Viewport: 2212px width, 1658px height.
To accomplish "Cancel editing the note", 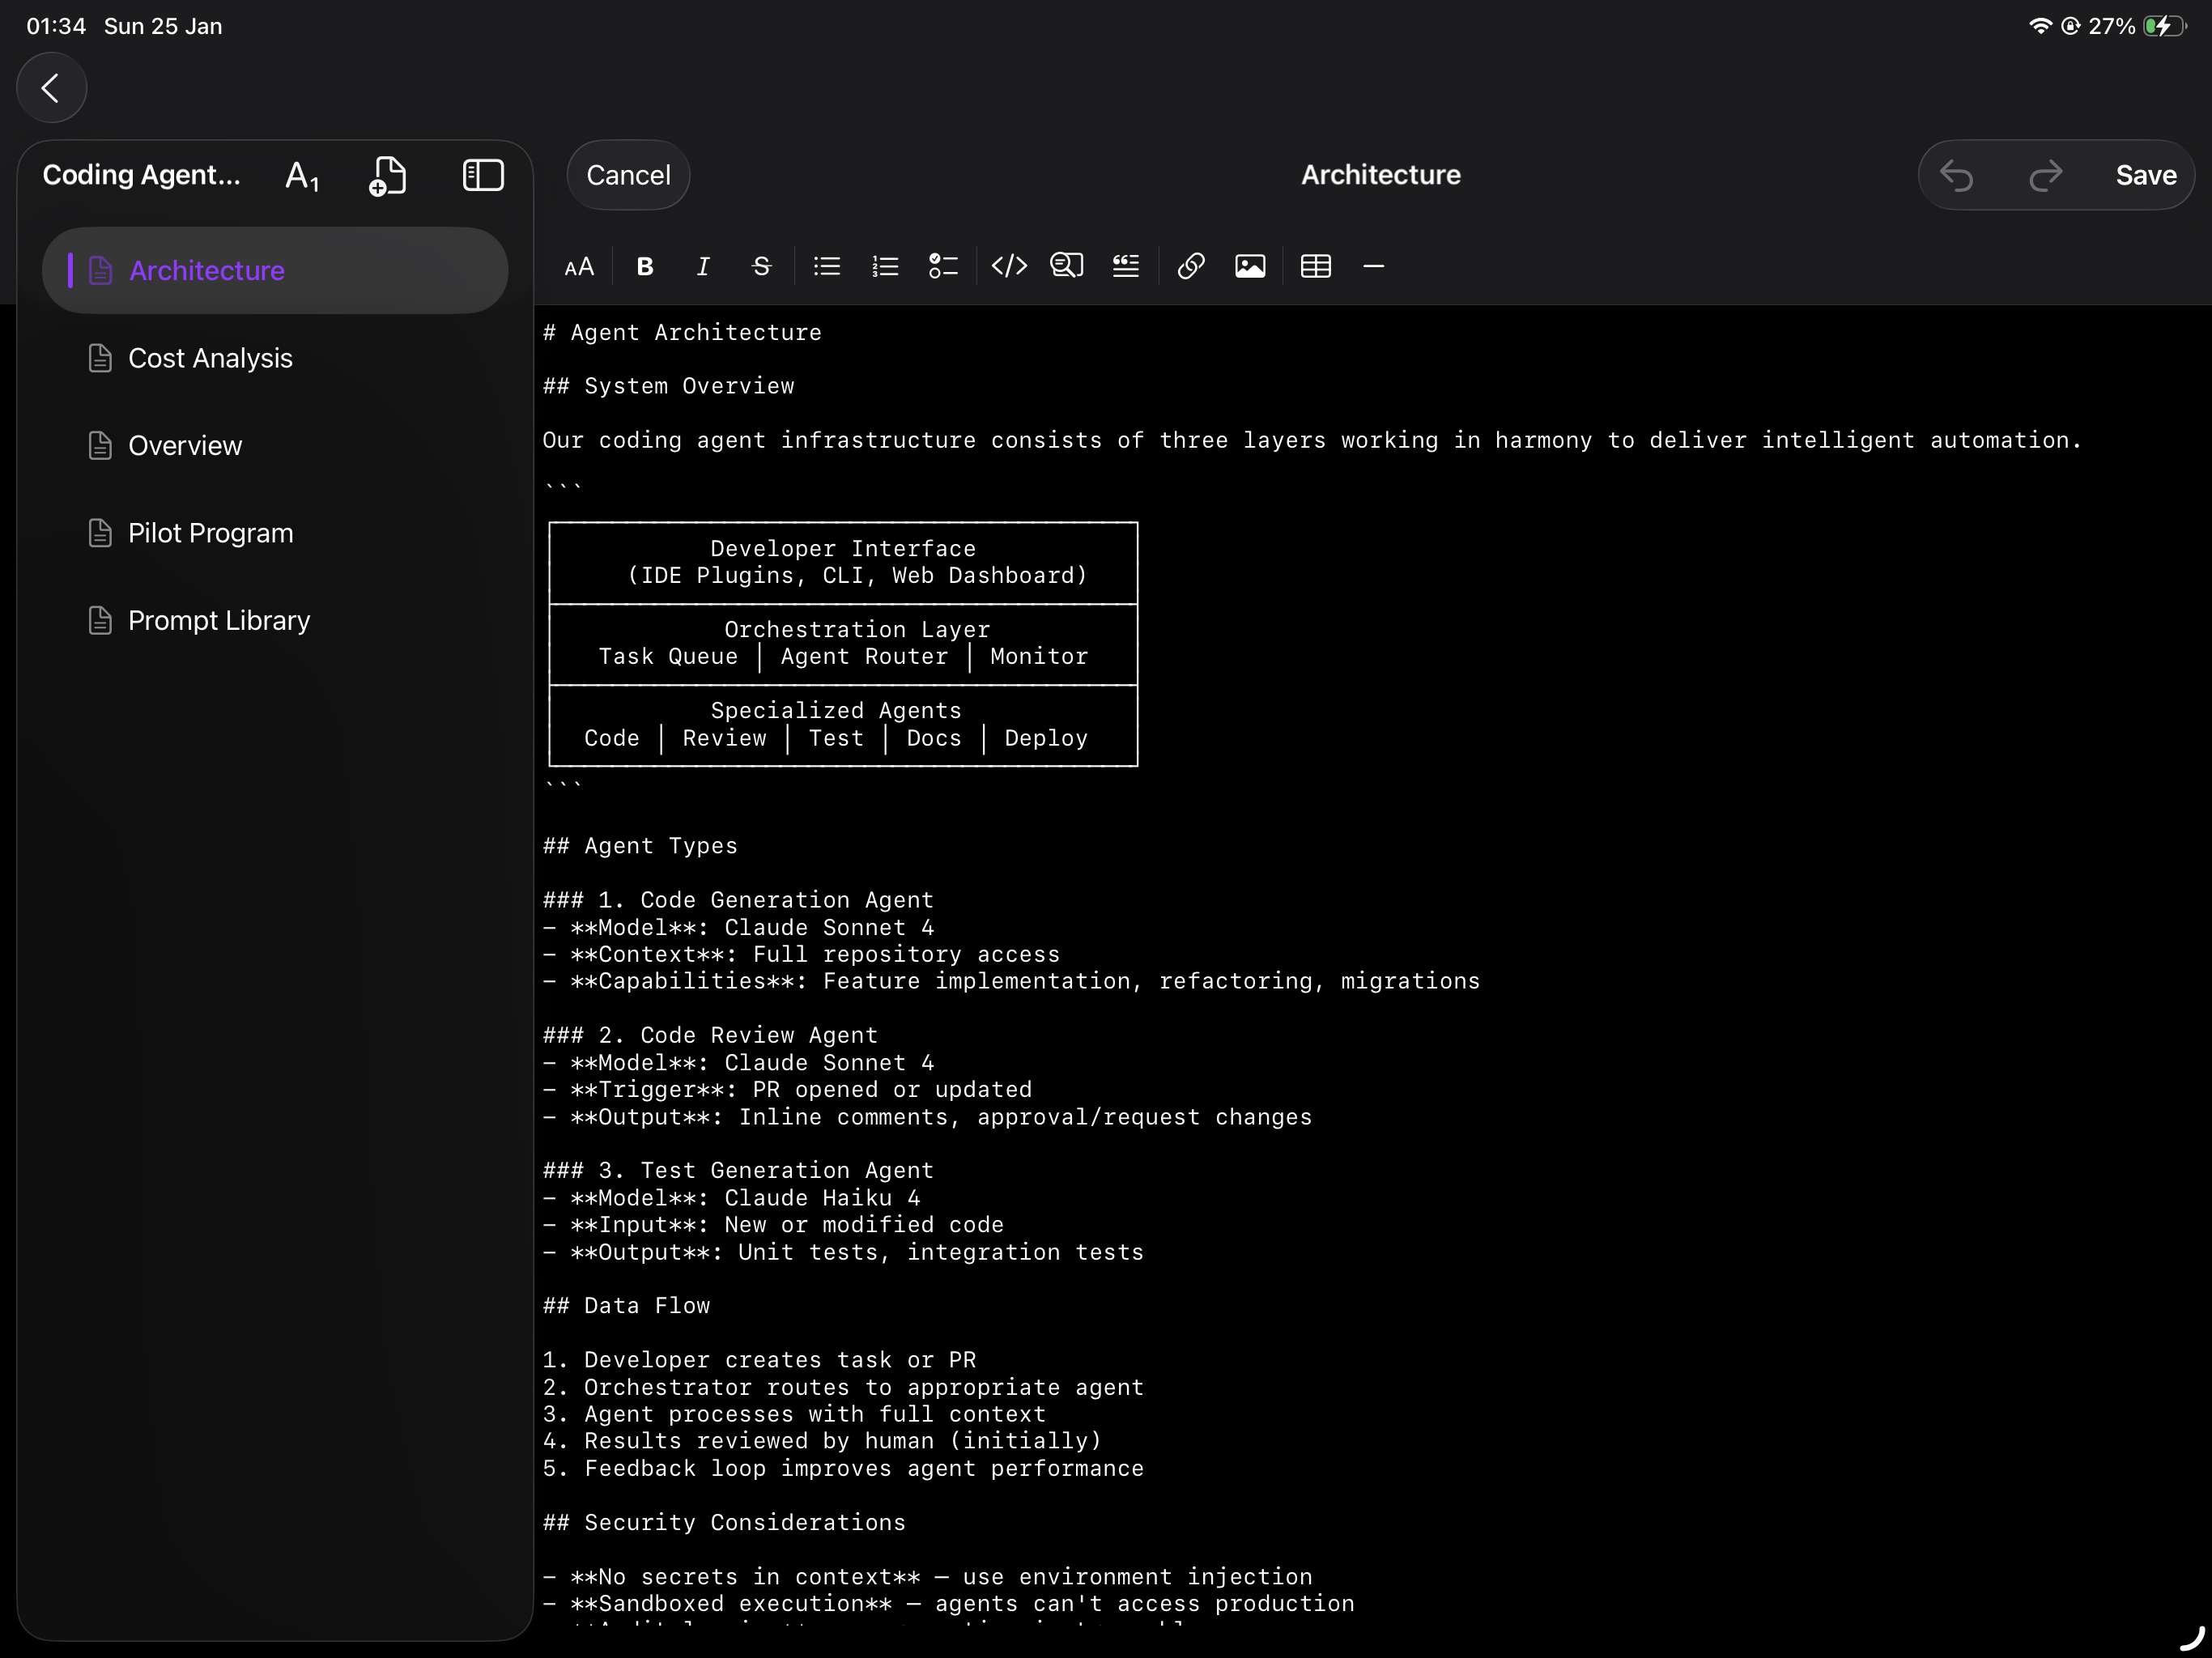I will click(628, 175).
